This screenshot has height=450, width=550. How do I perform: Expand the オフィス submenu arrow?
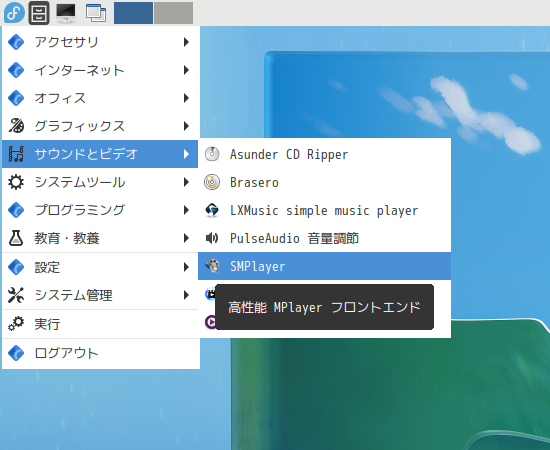[x=186, y=98]
